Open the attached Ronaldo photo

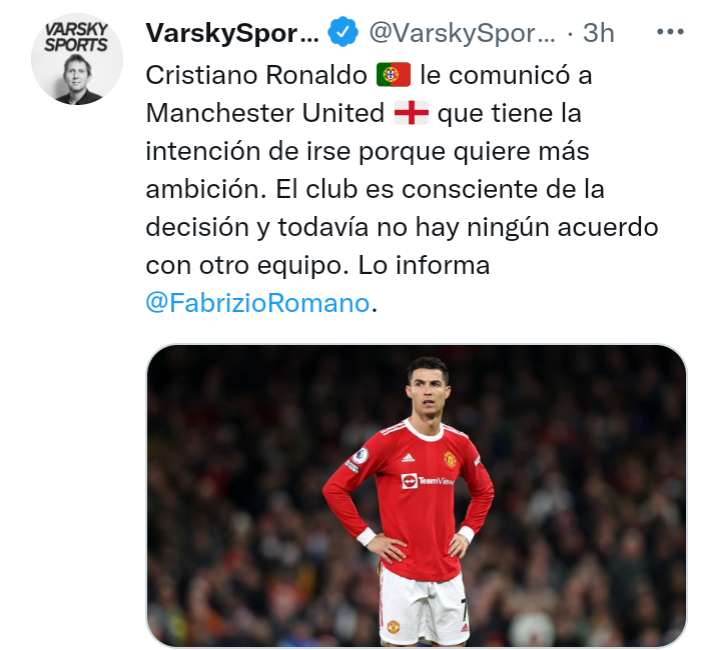tap(416, 496)
